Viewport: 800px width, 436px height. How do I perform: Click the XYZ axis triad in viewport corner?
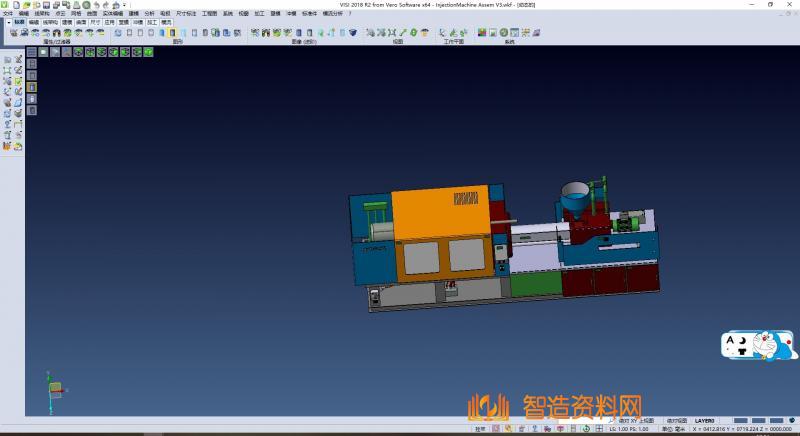click(x=55, y=386)
